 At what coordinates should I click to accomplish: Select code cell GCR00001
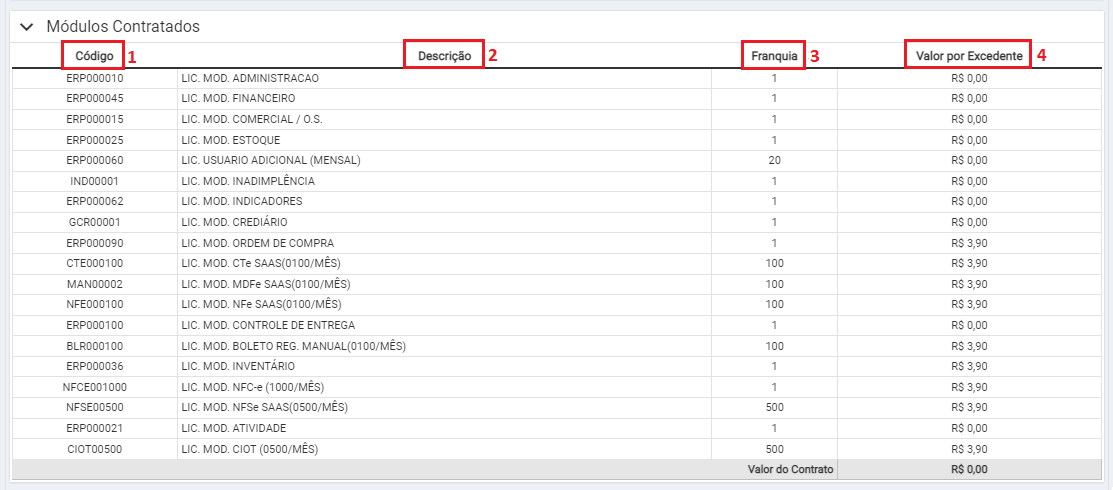[x=94, y=222]
